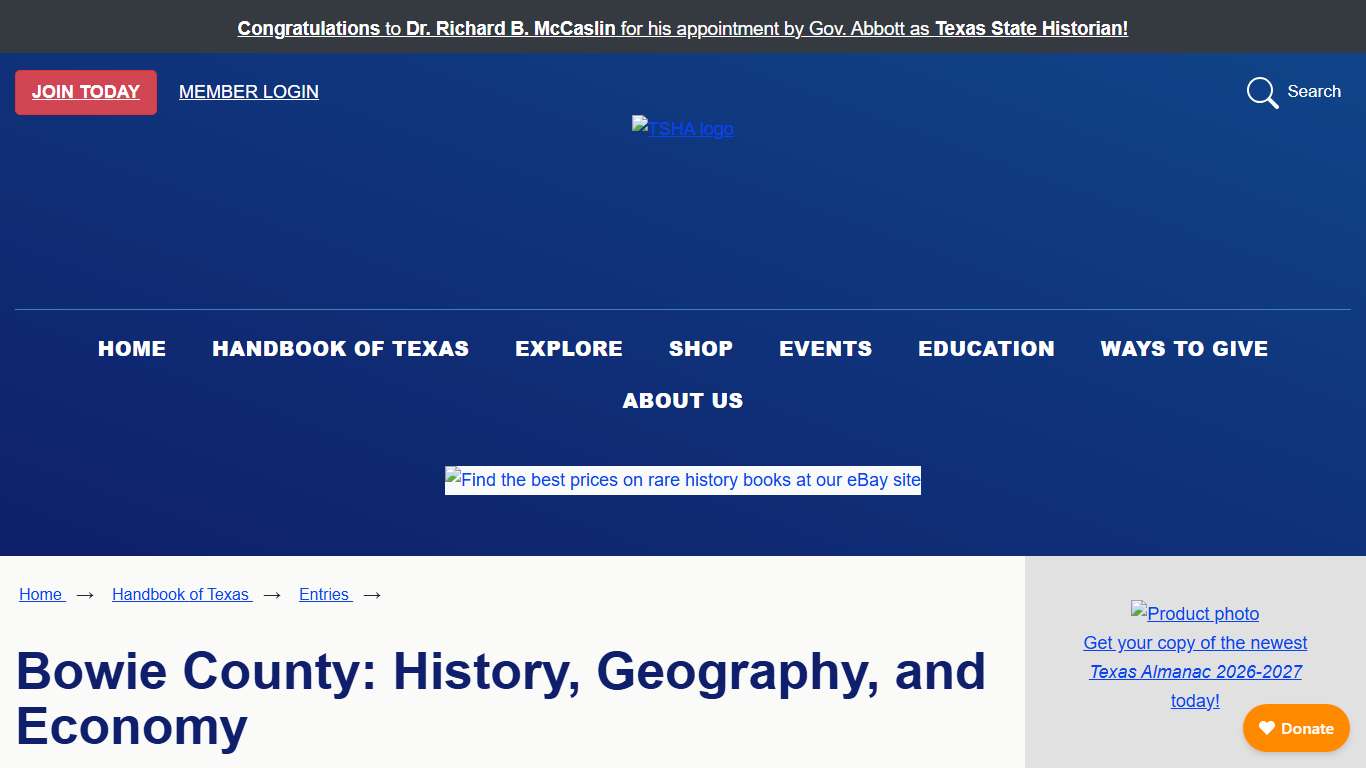
Task: Open the Member Login link
Action: pos(249,92)
